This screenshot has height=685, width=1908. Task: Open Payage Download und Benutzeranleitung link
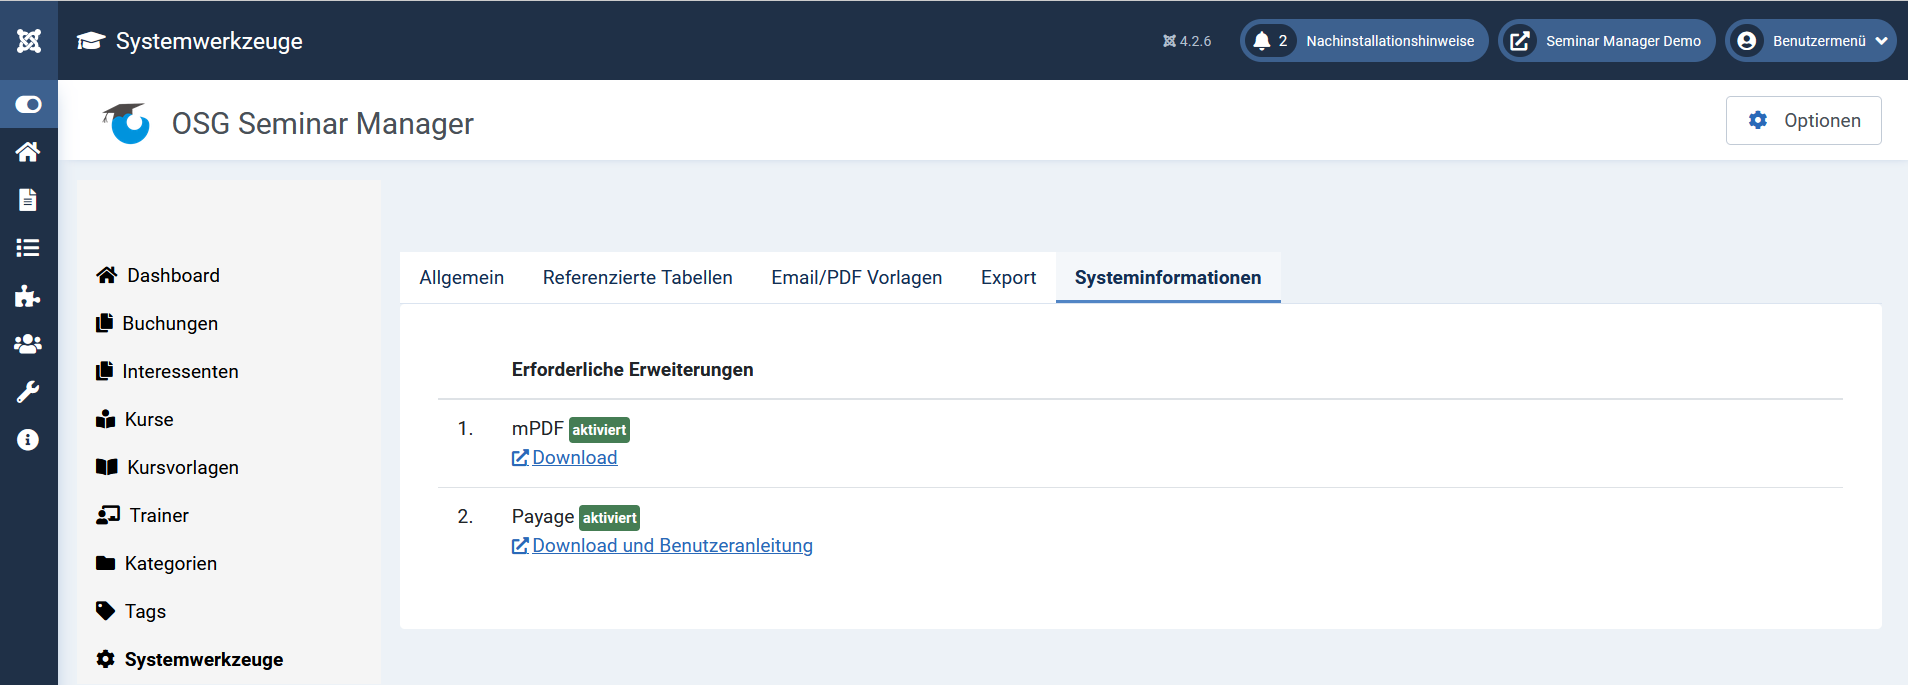[x=672, y=546]
